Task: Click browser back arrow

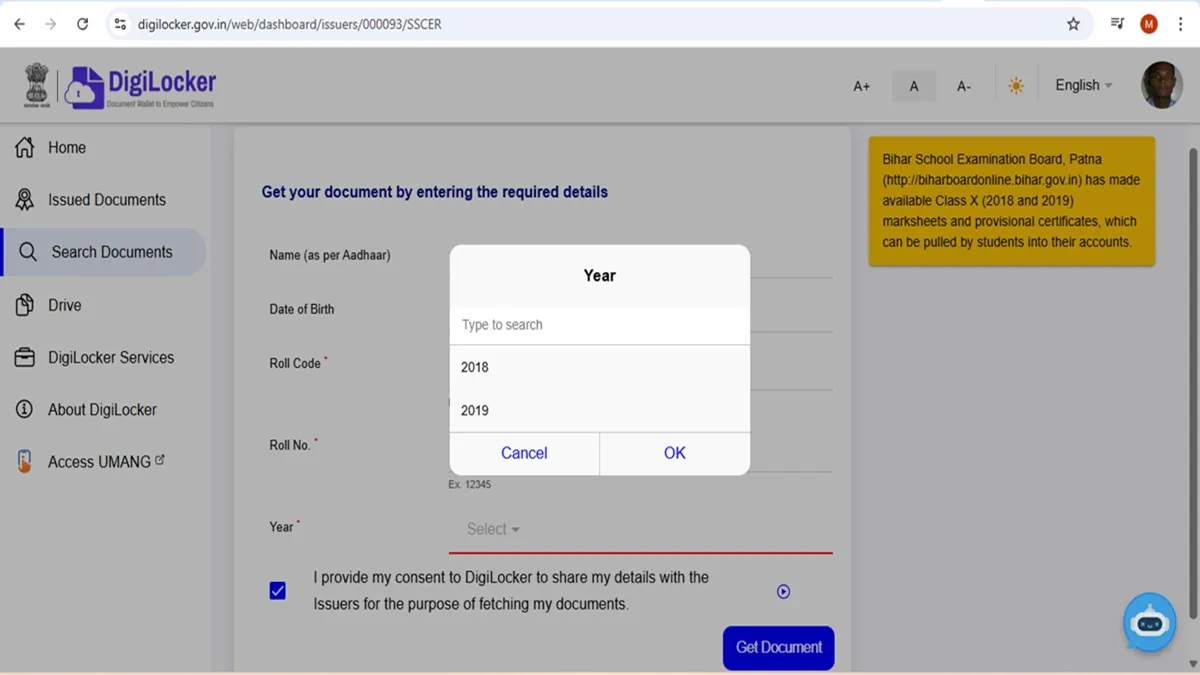Action: (x=19, y=24)
